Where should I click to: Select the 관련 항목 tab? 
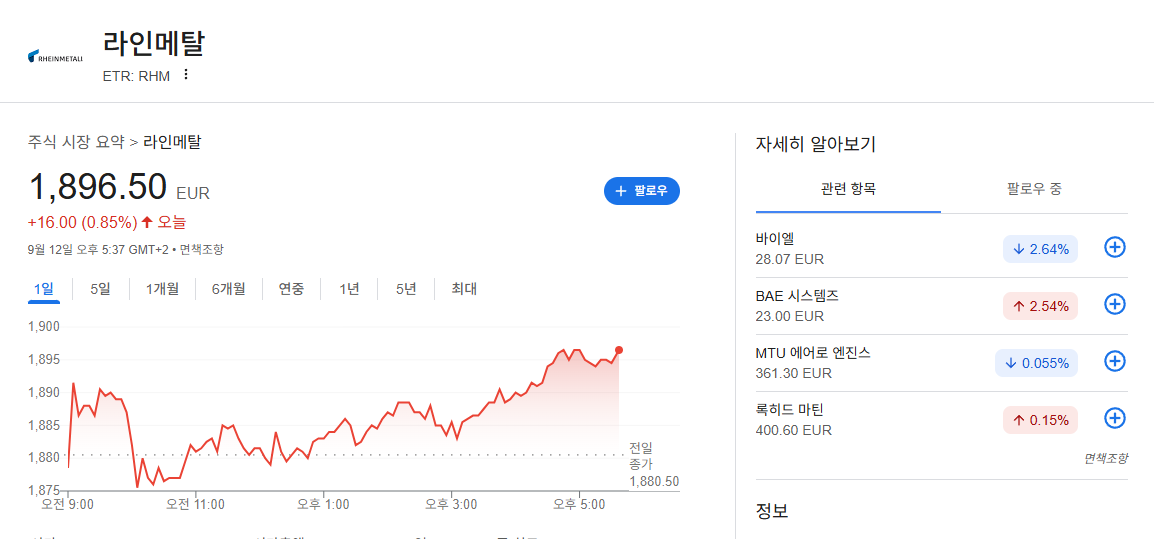coord(848,189)
